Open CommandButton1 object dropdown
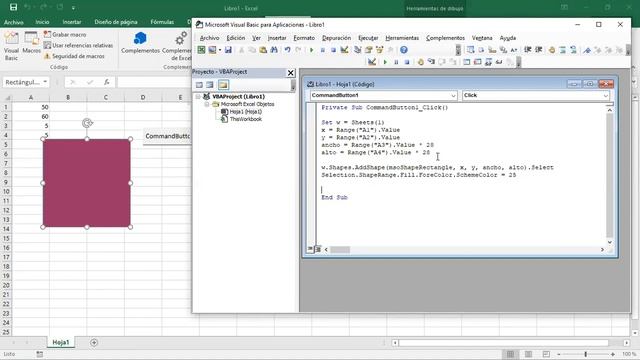Screen dimensions: 640x360 pyautogui.click(x=453, y=96)
